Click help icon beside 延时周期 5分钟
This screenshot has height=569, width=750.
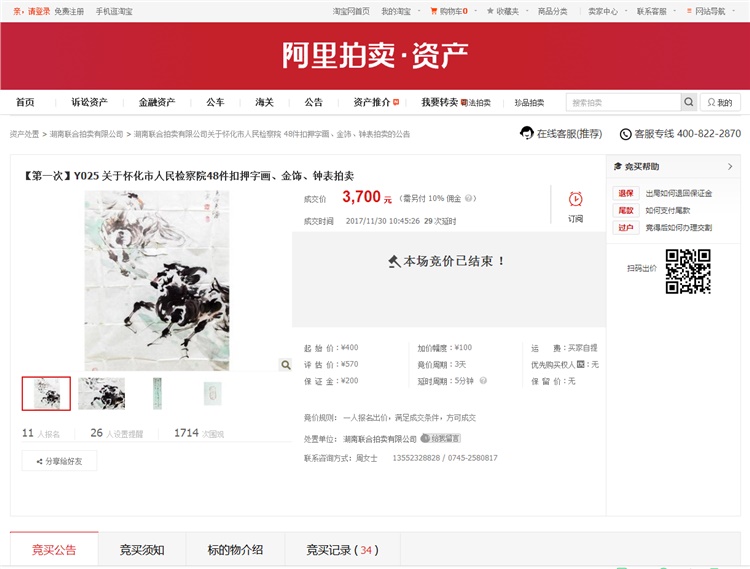pyautogui.click(x=483, y=381)
